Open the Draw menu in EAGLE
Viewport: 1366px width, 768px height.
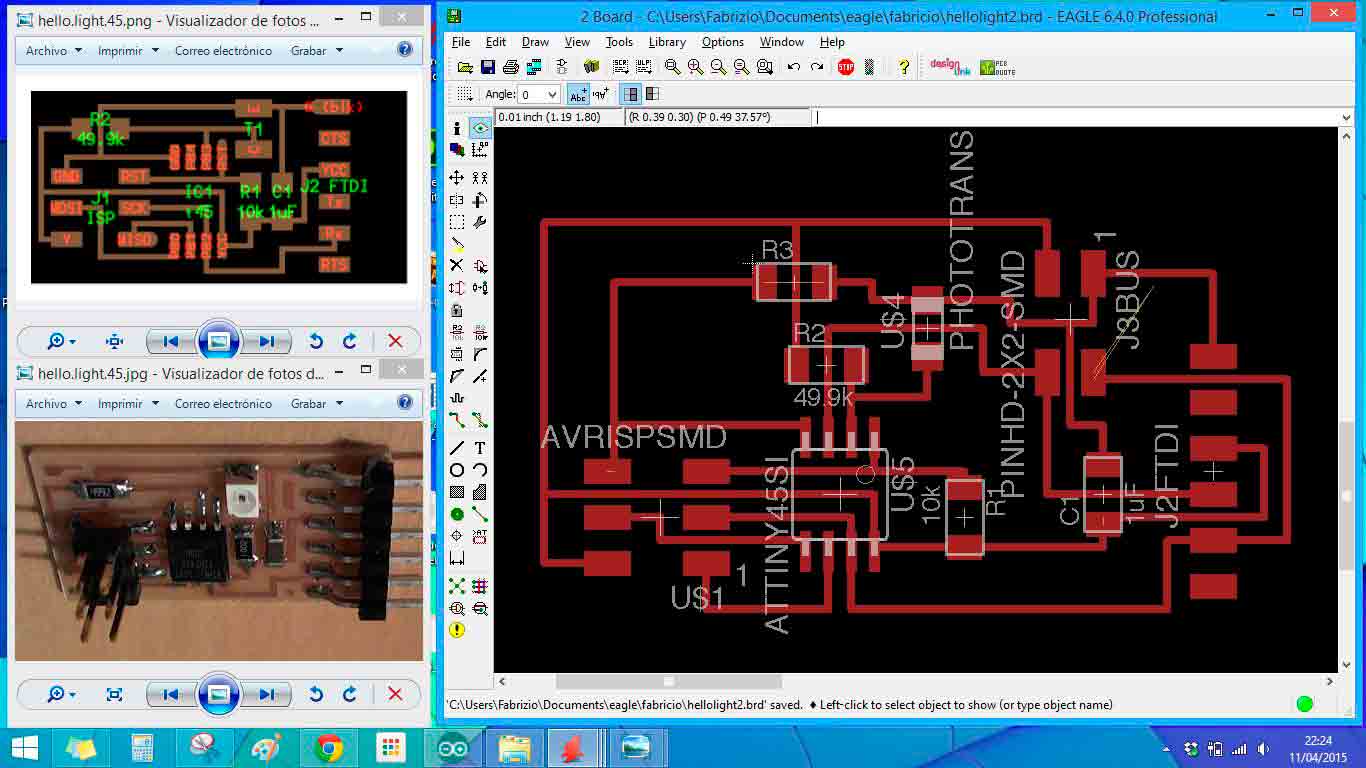535,42
